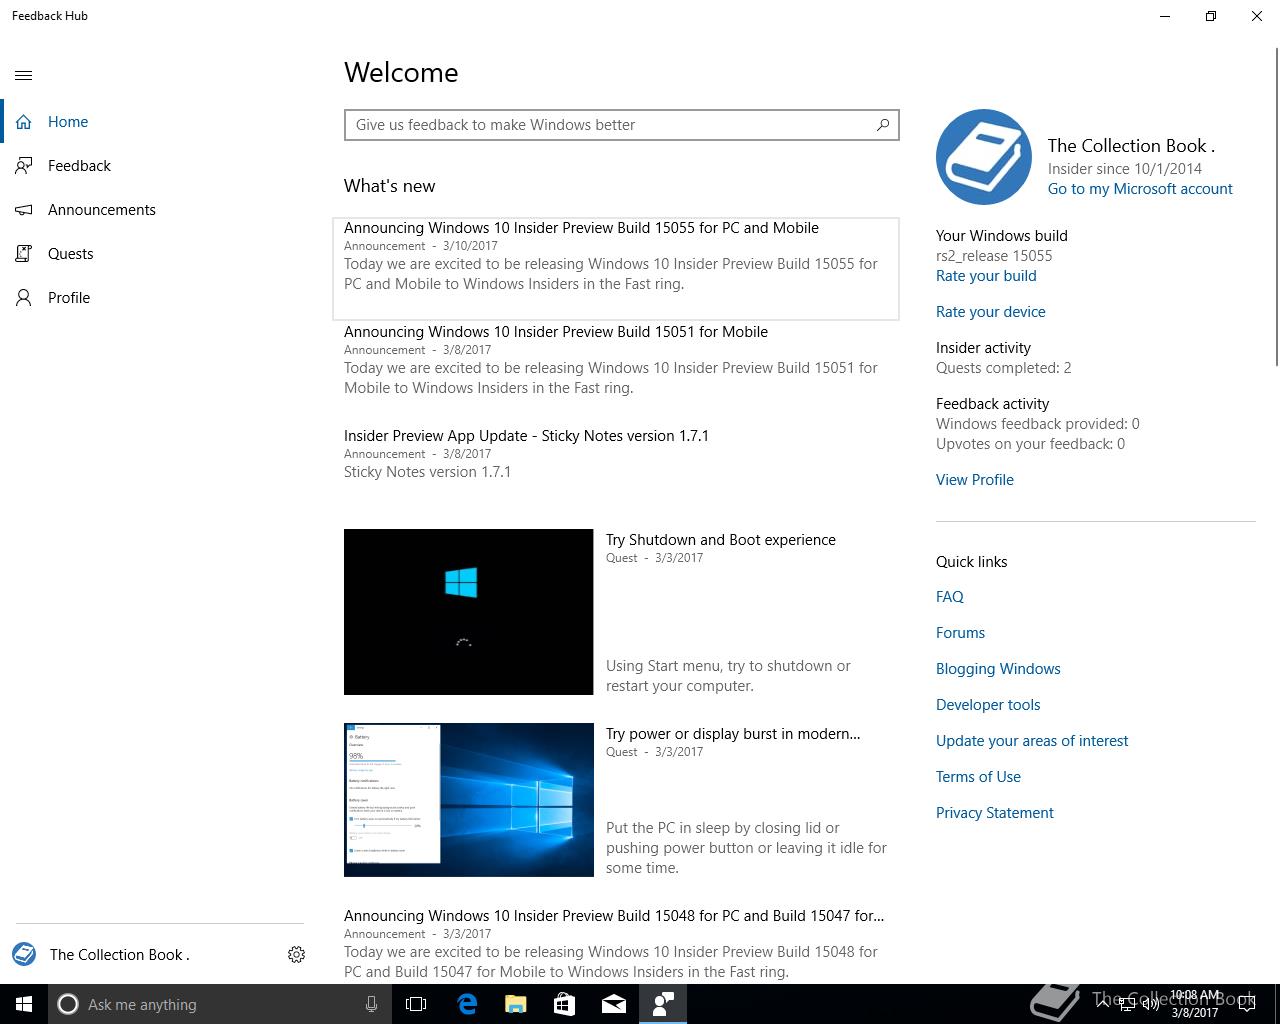Open Try power or display burst quest
The width and height of the screenshot is (1280, 1024).
click(733, 734)
